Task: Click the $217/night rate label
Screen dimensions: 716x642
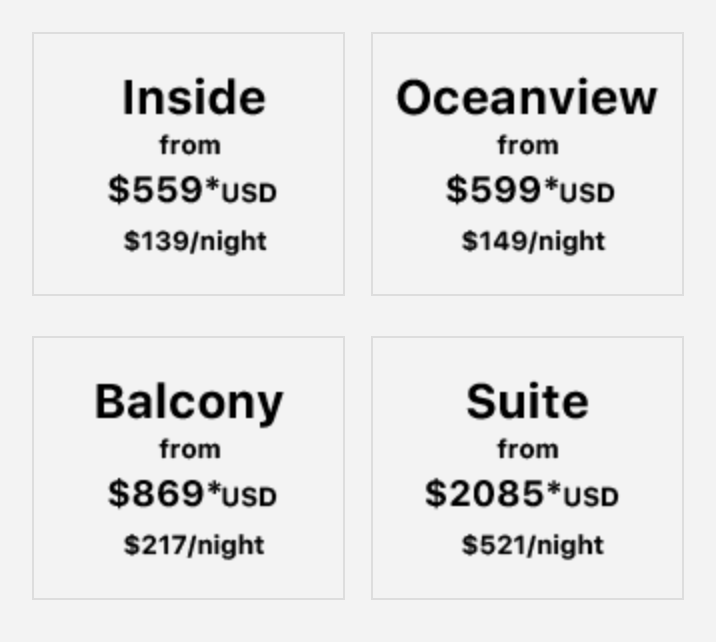Action: pyautogui.click(x=194, y=546)
